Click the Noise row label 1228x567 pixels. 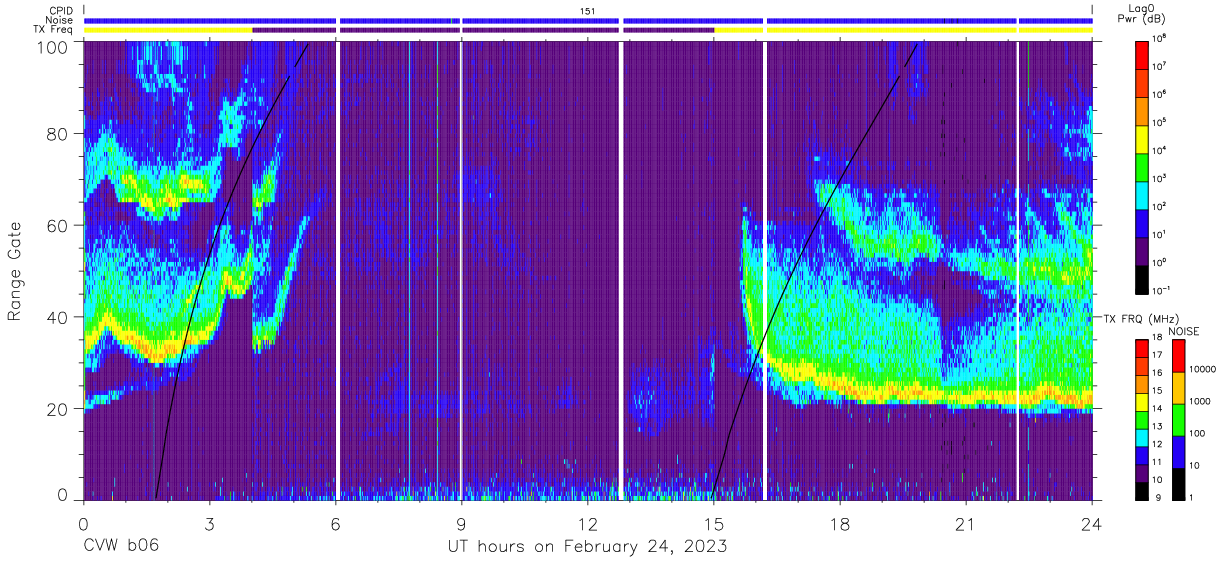pos(59,20)
